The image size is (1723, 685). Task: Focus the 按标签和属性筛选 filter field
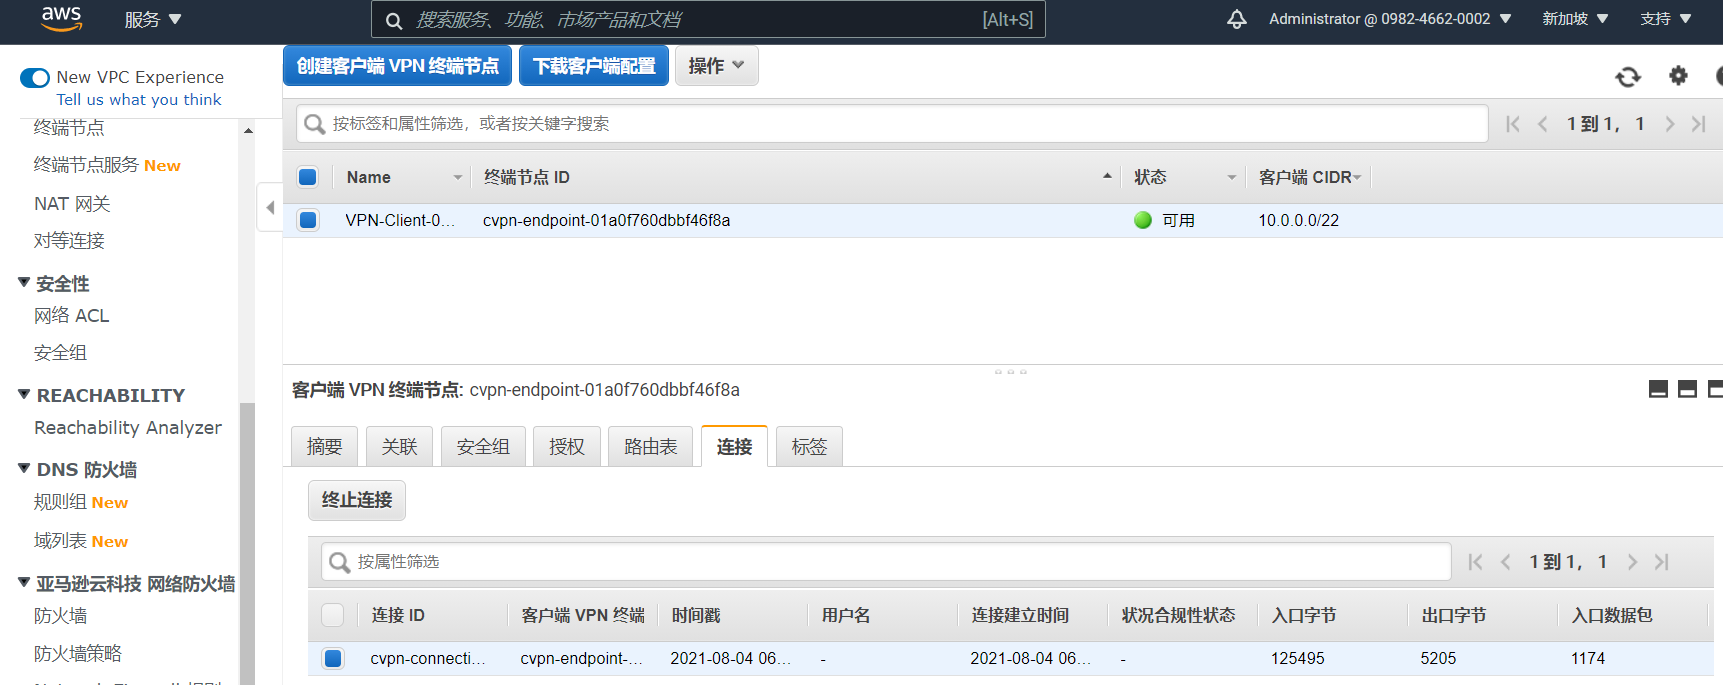click(x=892, y=124)
